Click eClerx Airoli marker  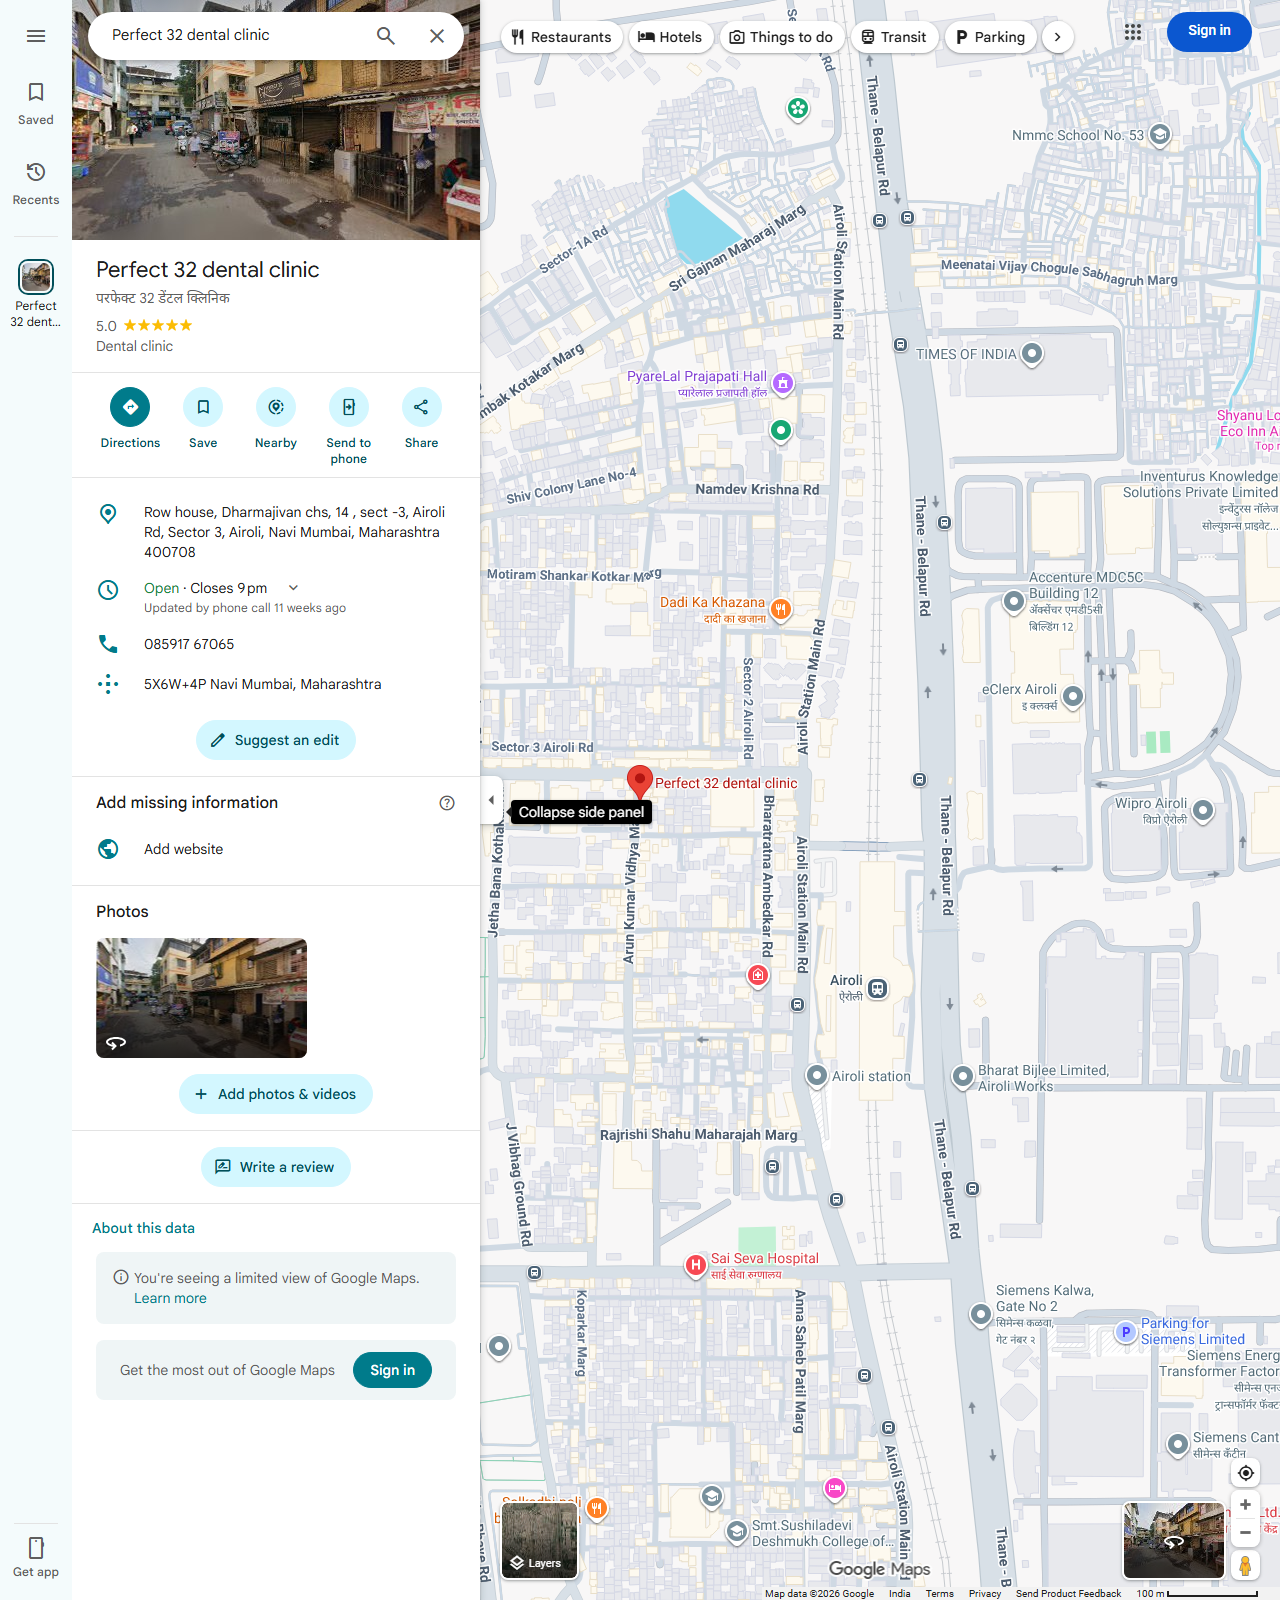(1073, 695)
